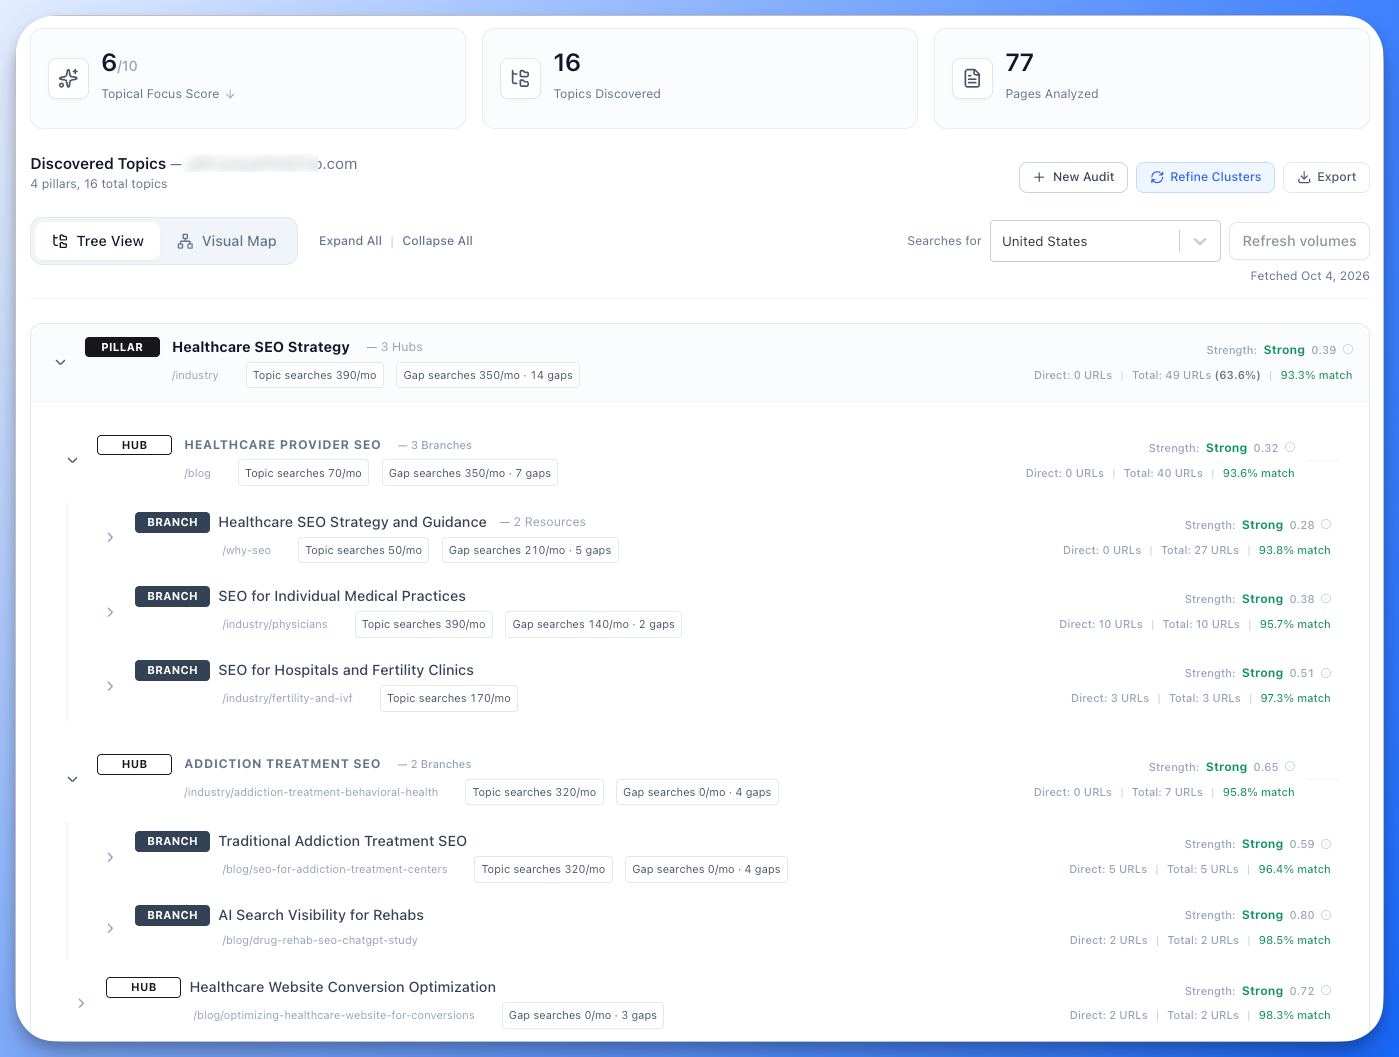Screen dimensions: 1399x1057
Task: Click the Refine Clusters button
Action: pos(1205,177)
